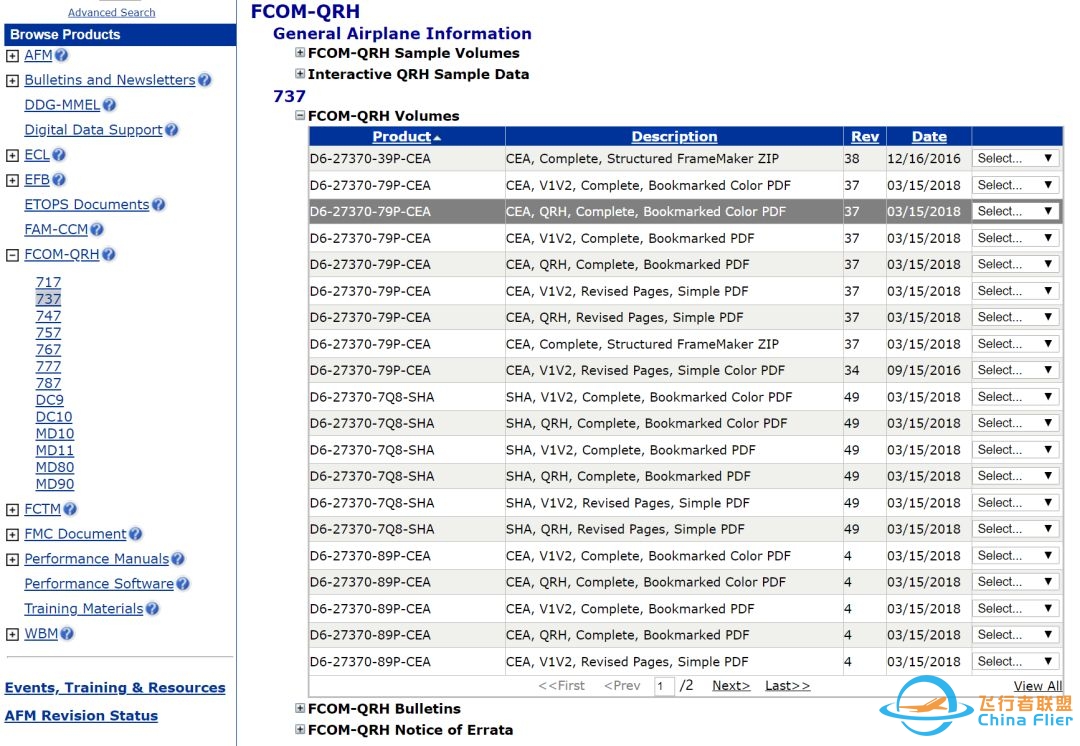
Task: Expand FCOM-QRH Notice of Errata section
Action: (300, 729)
